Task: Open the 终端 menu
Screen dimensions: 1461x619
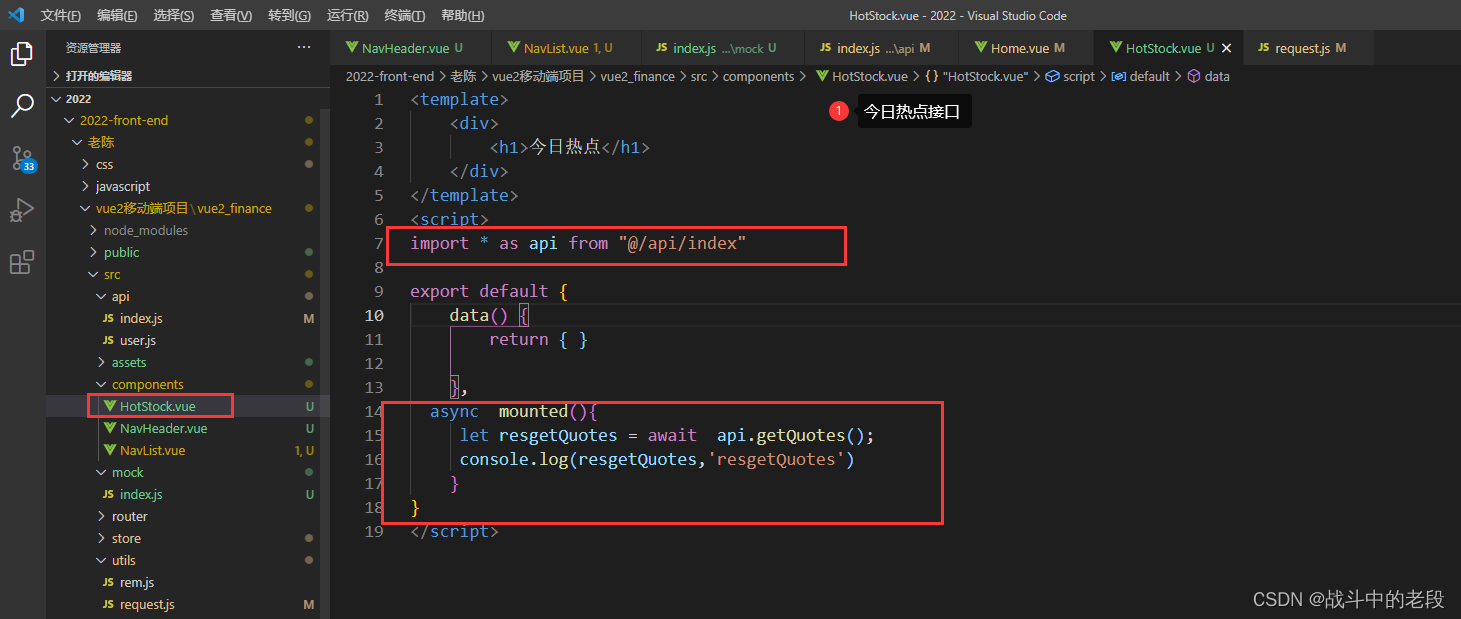Action: pos(403,15)
